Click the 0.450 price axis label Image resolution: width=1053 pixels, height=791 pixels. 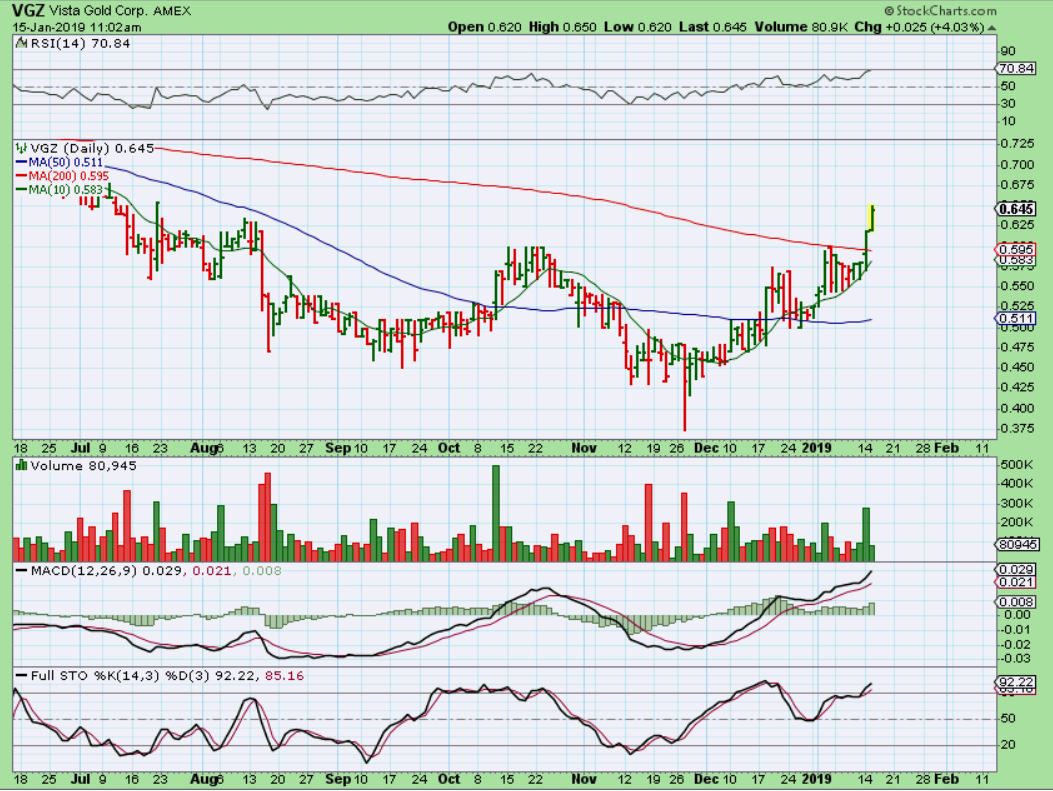[x=1017, y=367]
